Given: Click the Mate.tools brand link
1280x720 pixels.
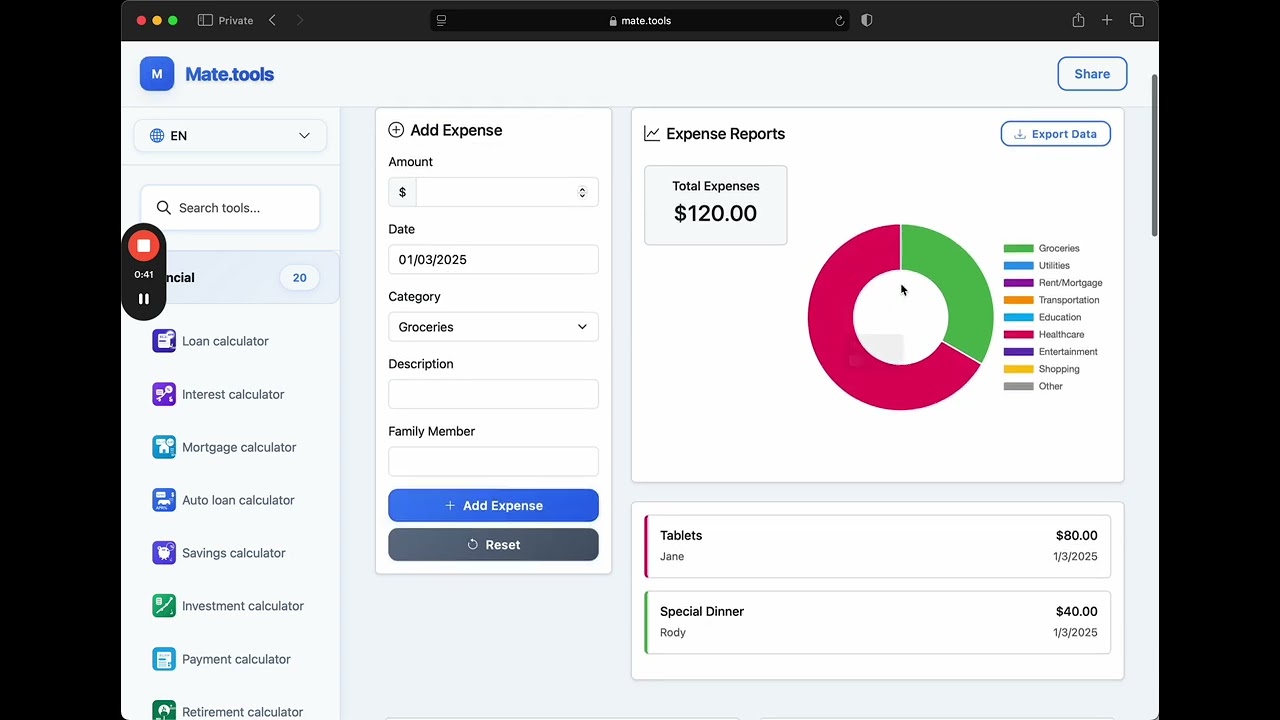Looking at the screenshot, I should pyautogui.click(x=229, y=74).
